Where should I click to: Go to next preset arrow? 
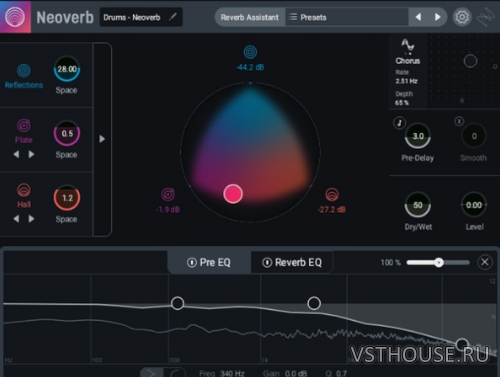[x=438, y=17]
